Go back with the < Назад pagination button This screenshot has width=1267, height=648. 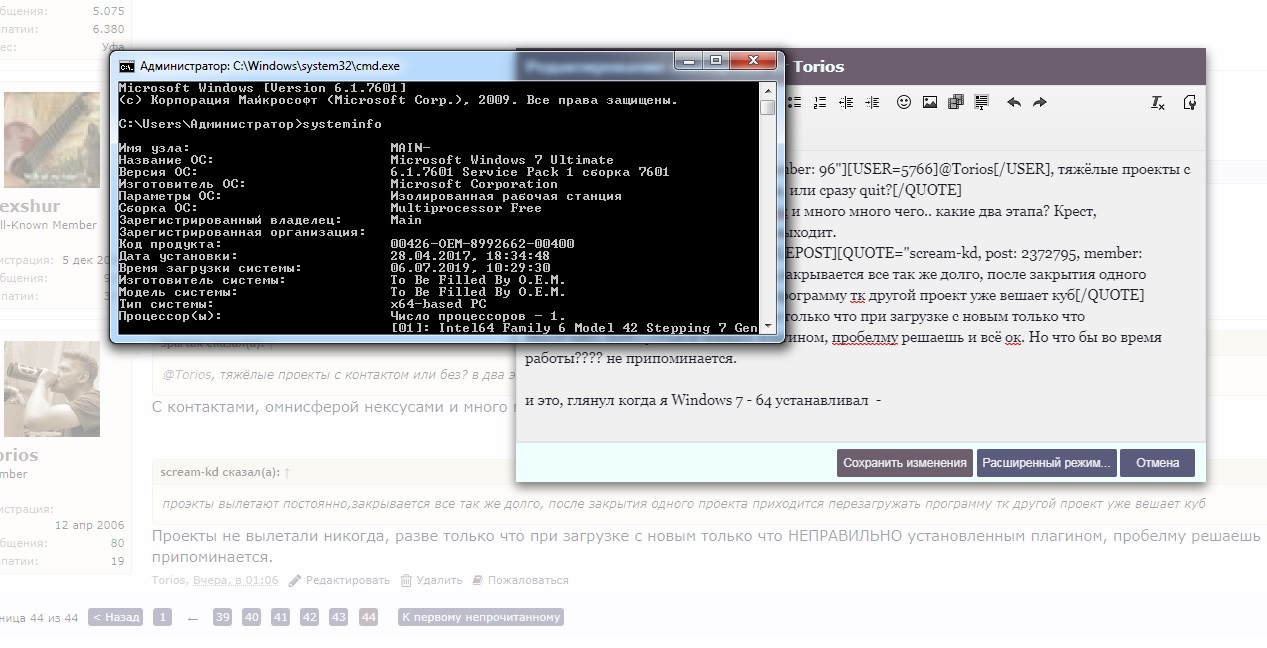tap(115, 617)
